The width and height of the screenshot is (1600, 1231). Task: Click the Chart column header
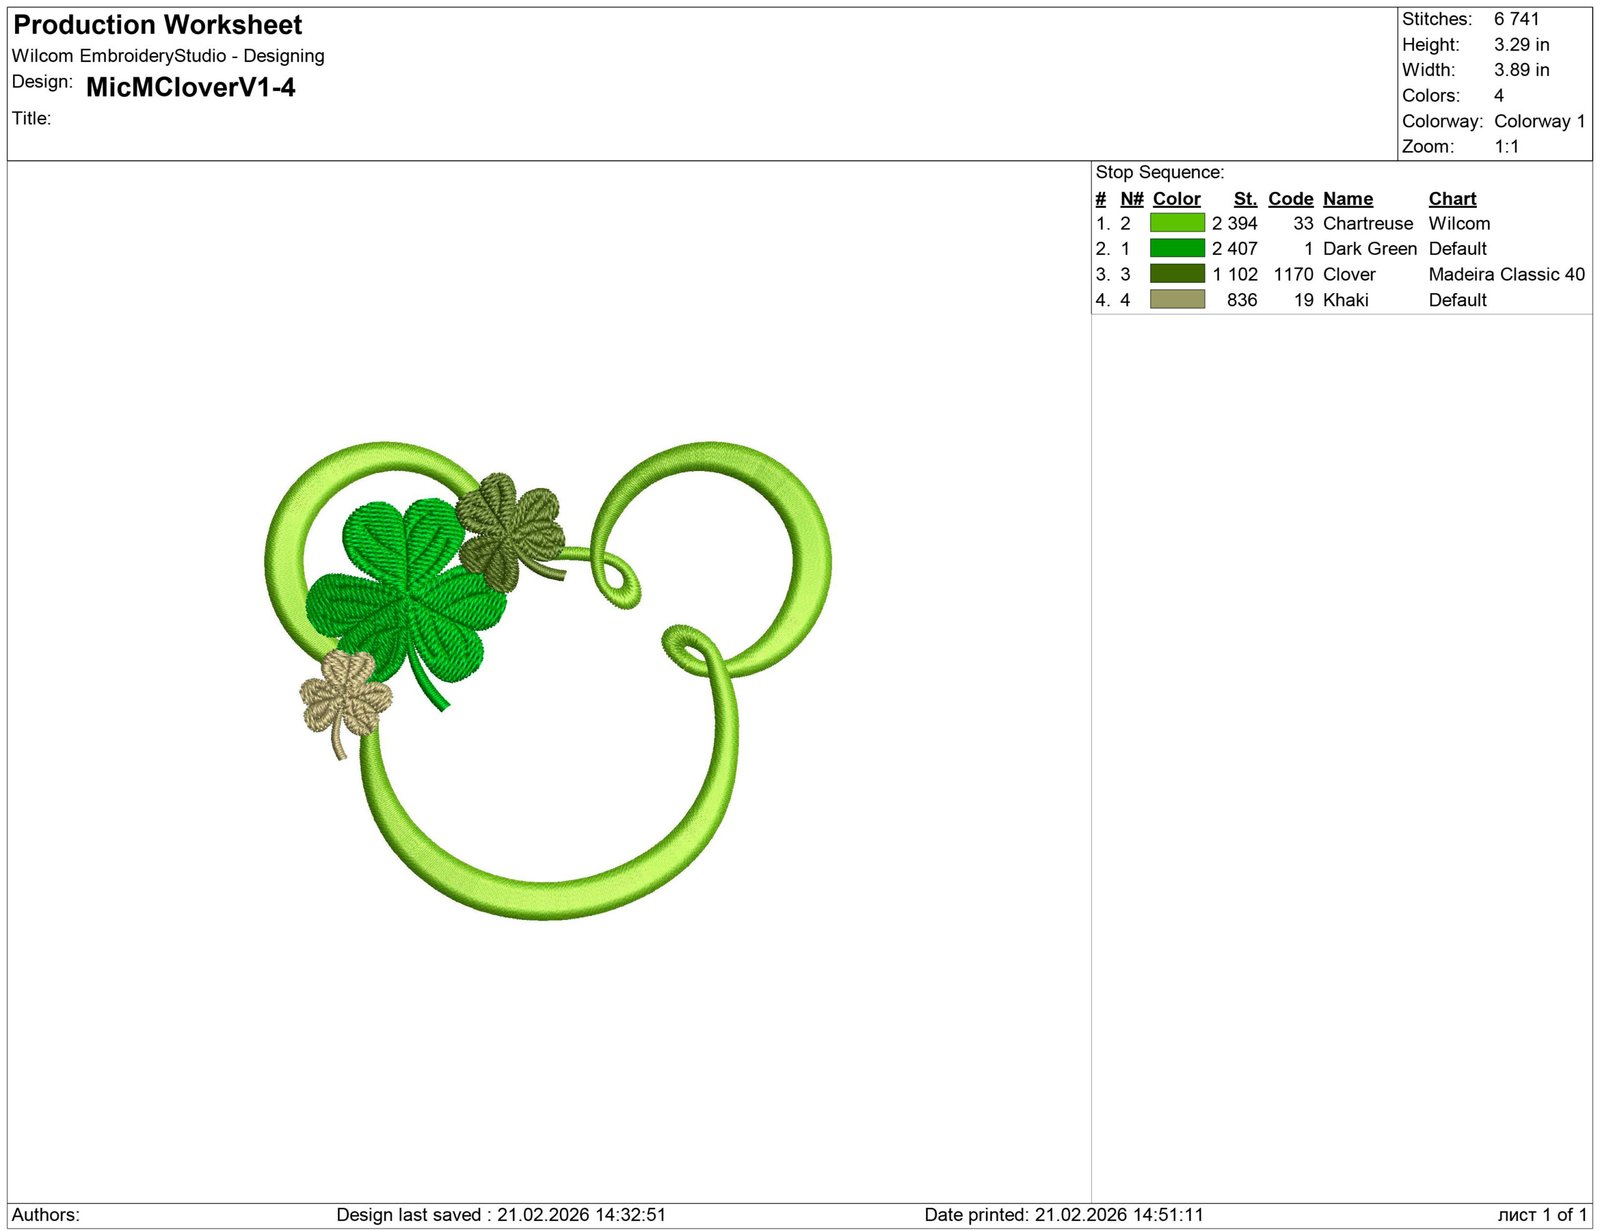tap(1452, 199)
